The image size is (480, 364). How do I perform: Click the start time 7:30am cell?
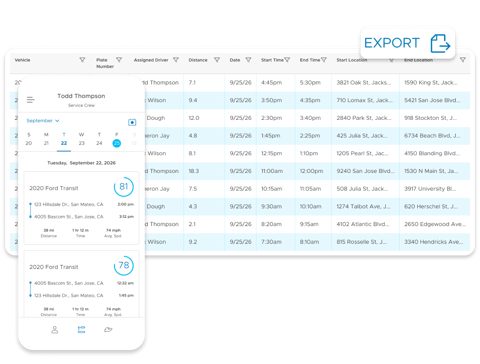tap(271, 242)
